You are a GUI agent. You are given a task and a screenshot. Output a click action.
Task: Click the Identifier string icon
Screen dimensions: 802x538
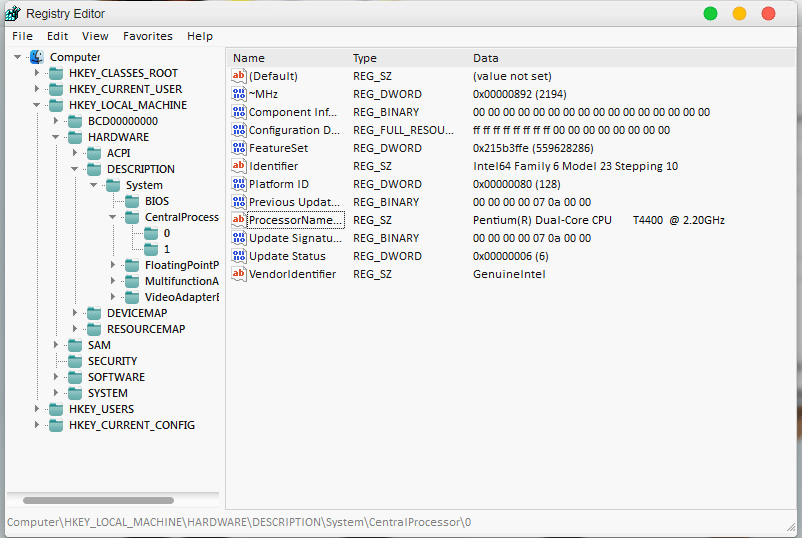coord(239,166)
